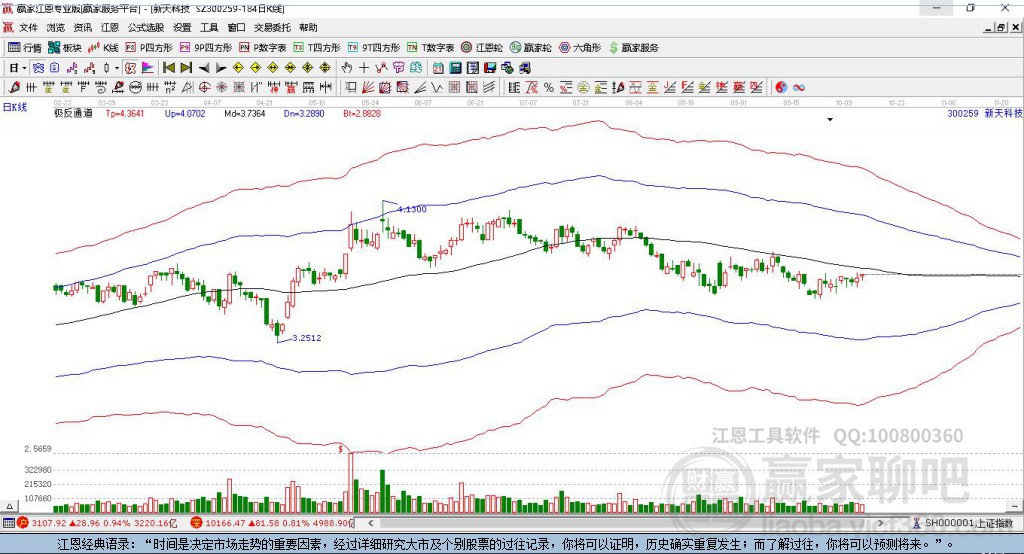Open the 板块 sector view
This screenshot has height=554, width=1024.
click(x=65, y=48)
